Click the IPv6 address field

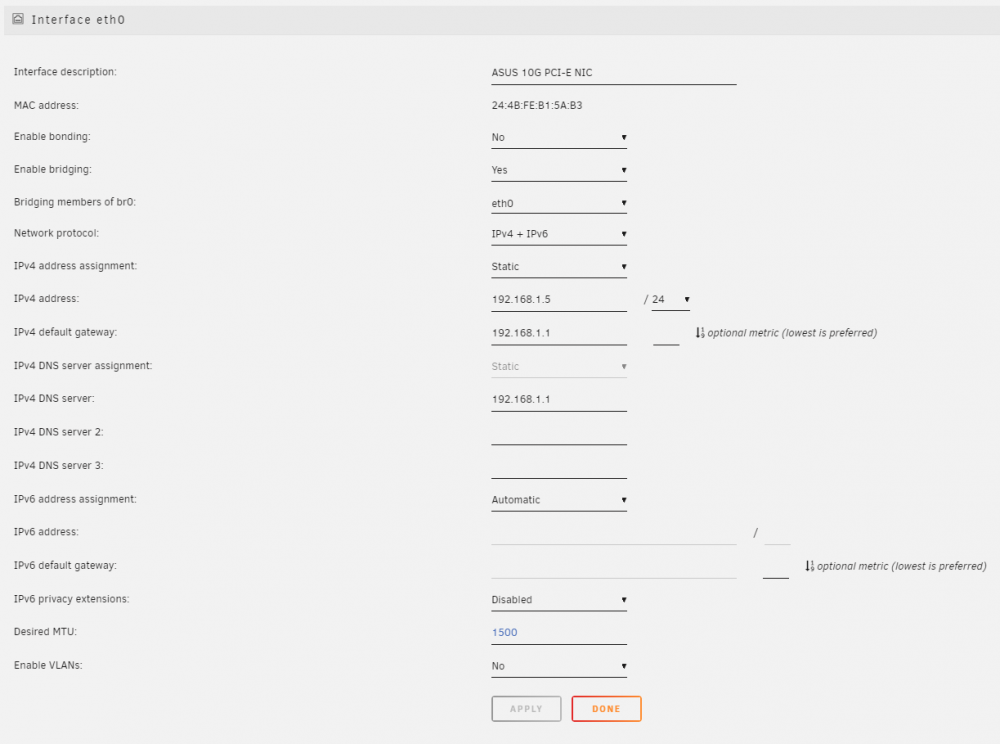[x=614, y=533]
